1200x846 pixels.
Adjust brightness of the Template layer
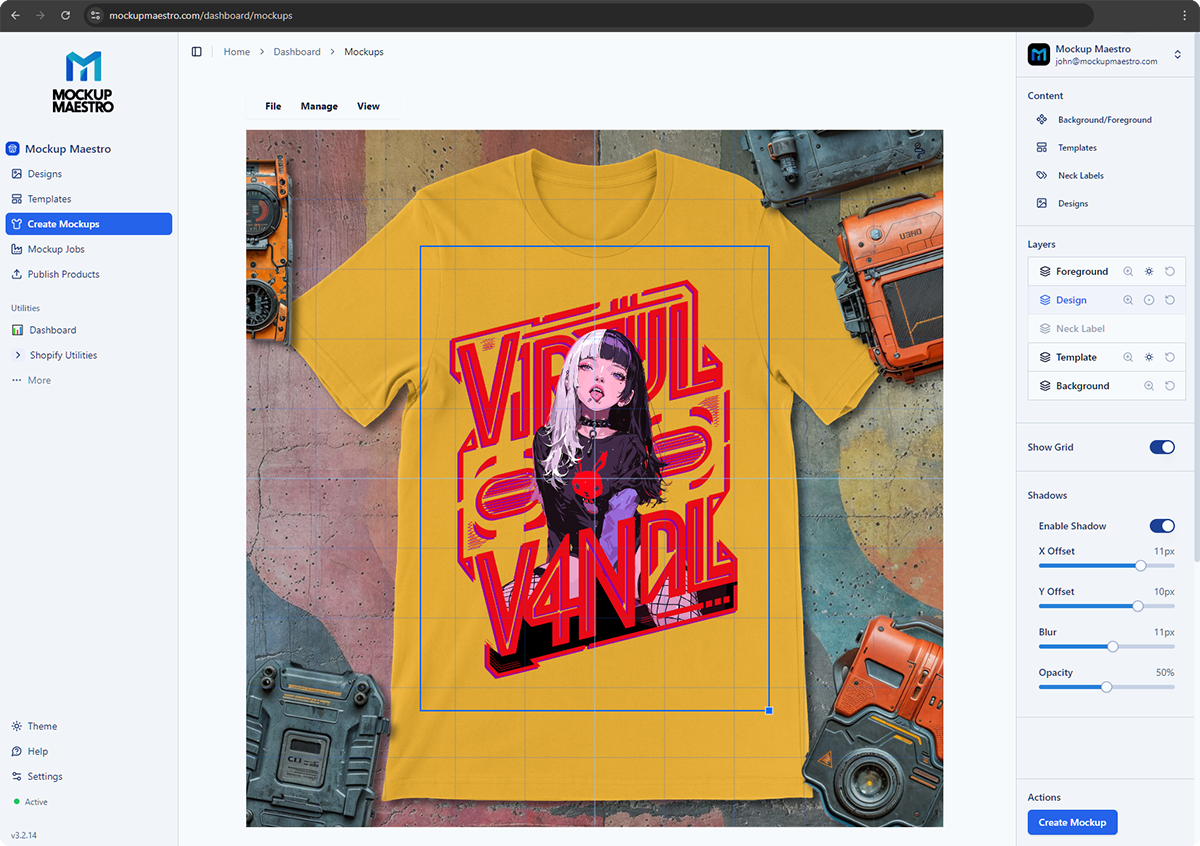click(1149, 357)
